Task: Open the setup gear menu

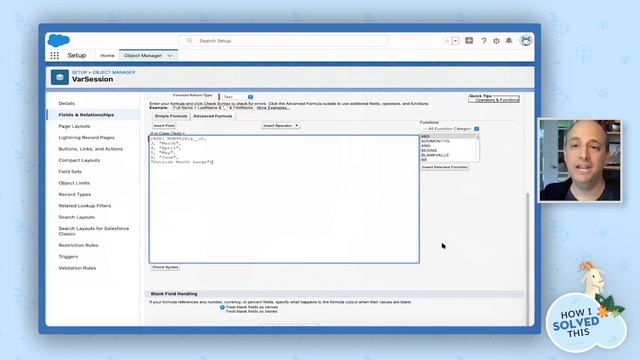Action: [x=496, y=41]
